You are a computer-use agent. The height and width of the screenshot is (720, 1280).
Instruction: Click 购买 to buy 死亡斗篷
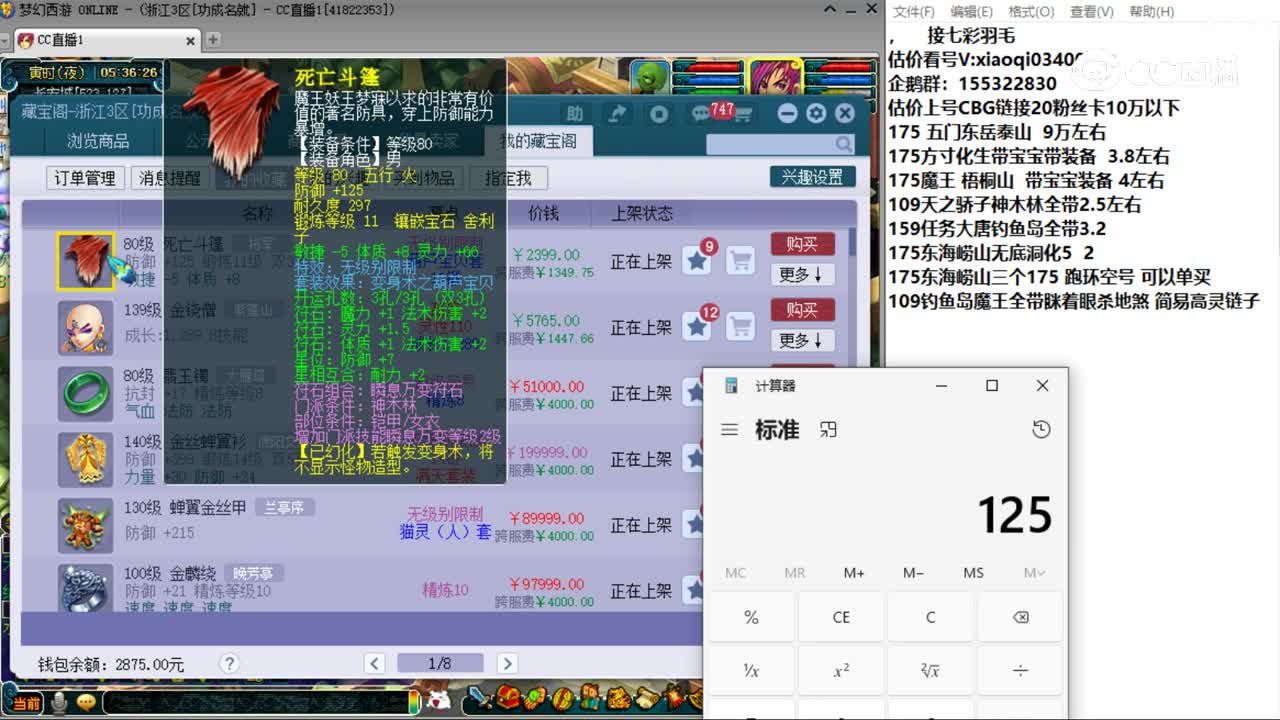tap(802, 243)
